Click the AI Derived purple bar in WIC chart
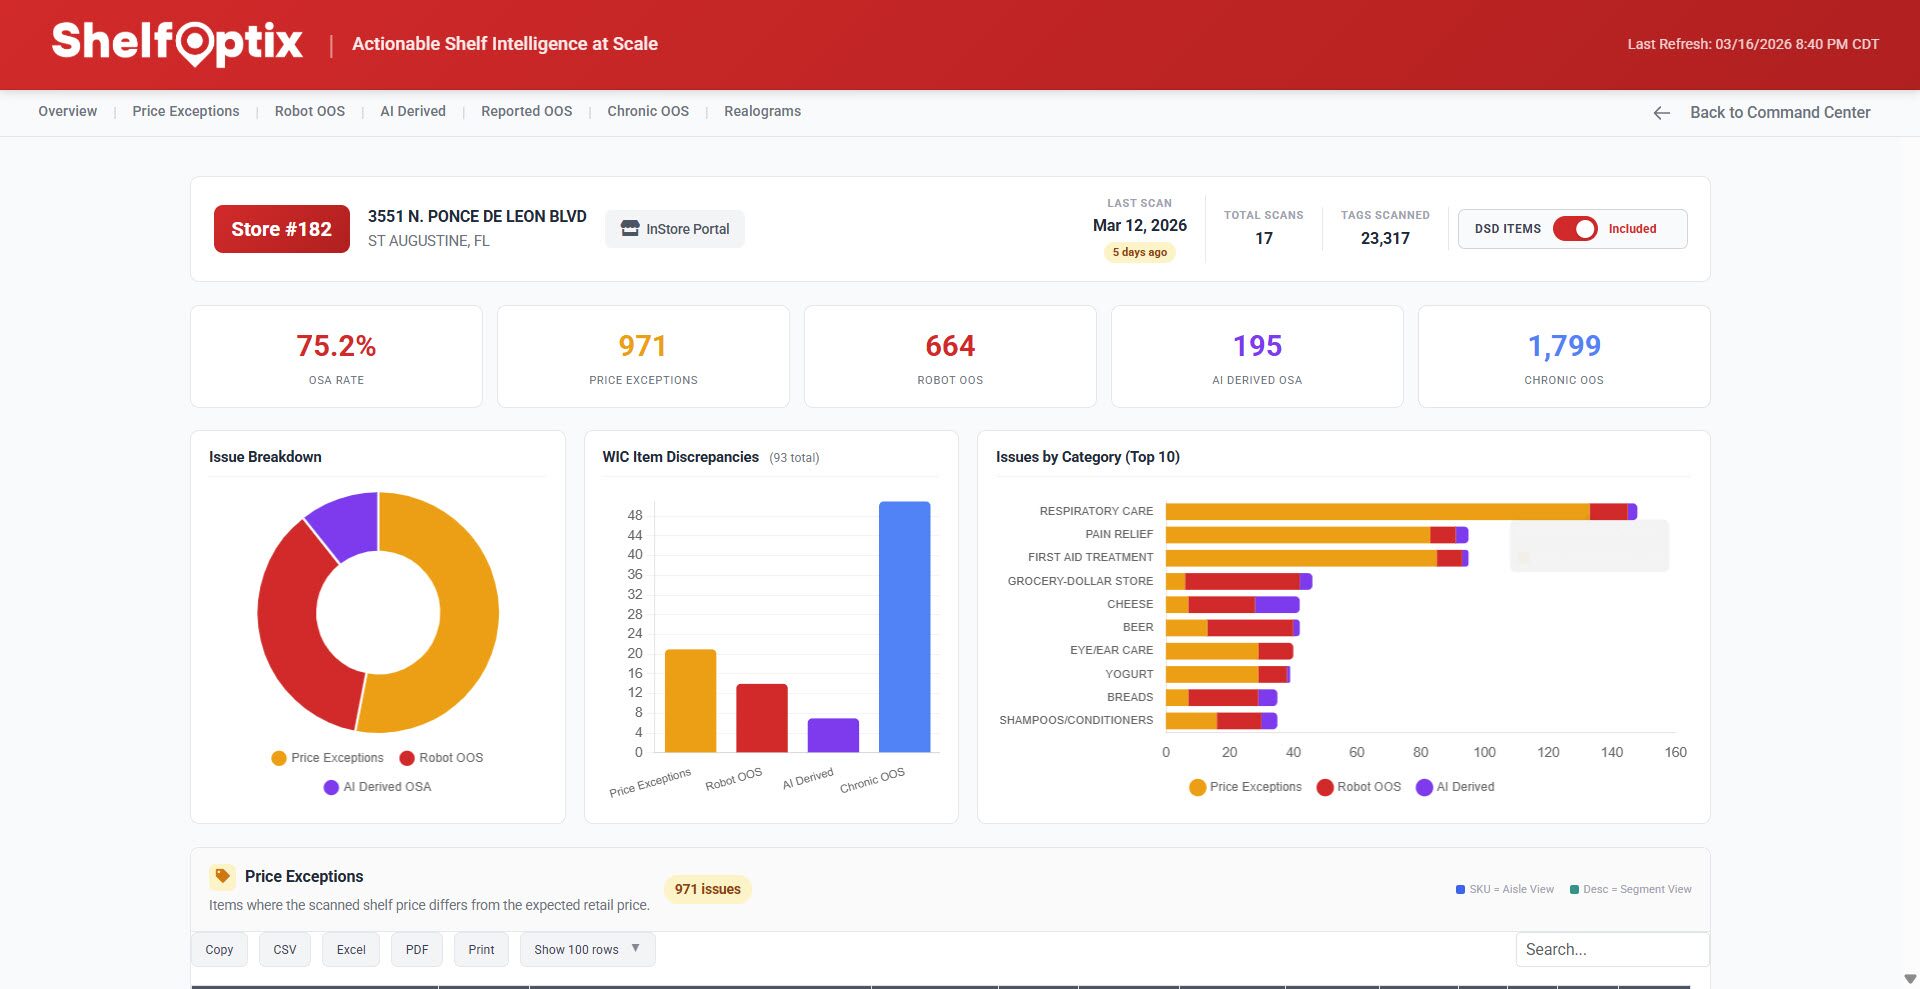Viewport: 1920px width, 989px height. [833, 735]
